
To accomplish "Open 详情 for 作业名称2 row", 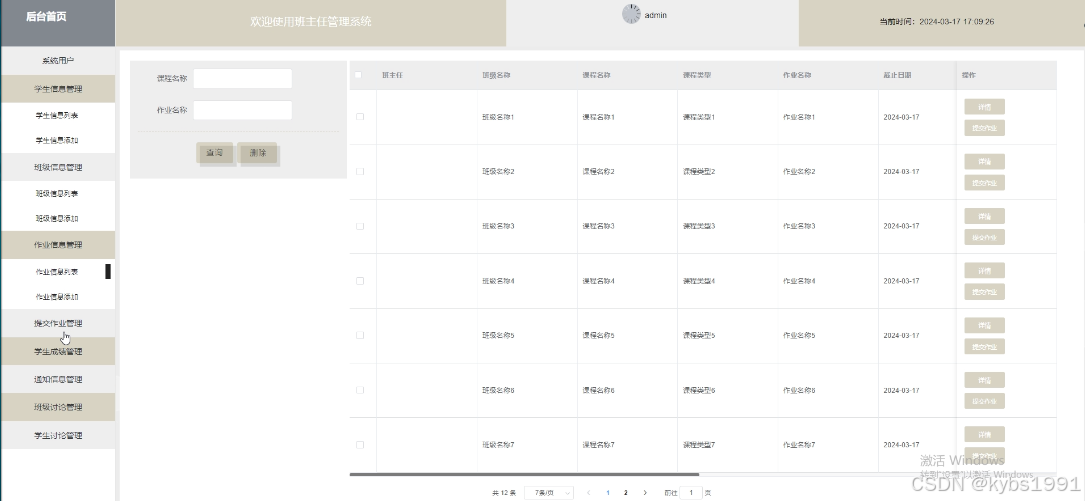I will click(984, 161).
